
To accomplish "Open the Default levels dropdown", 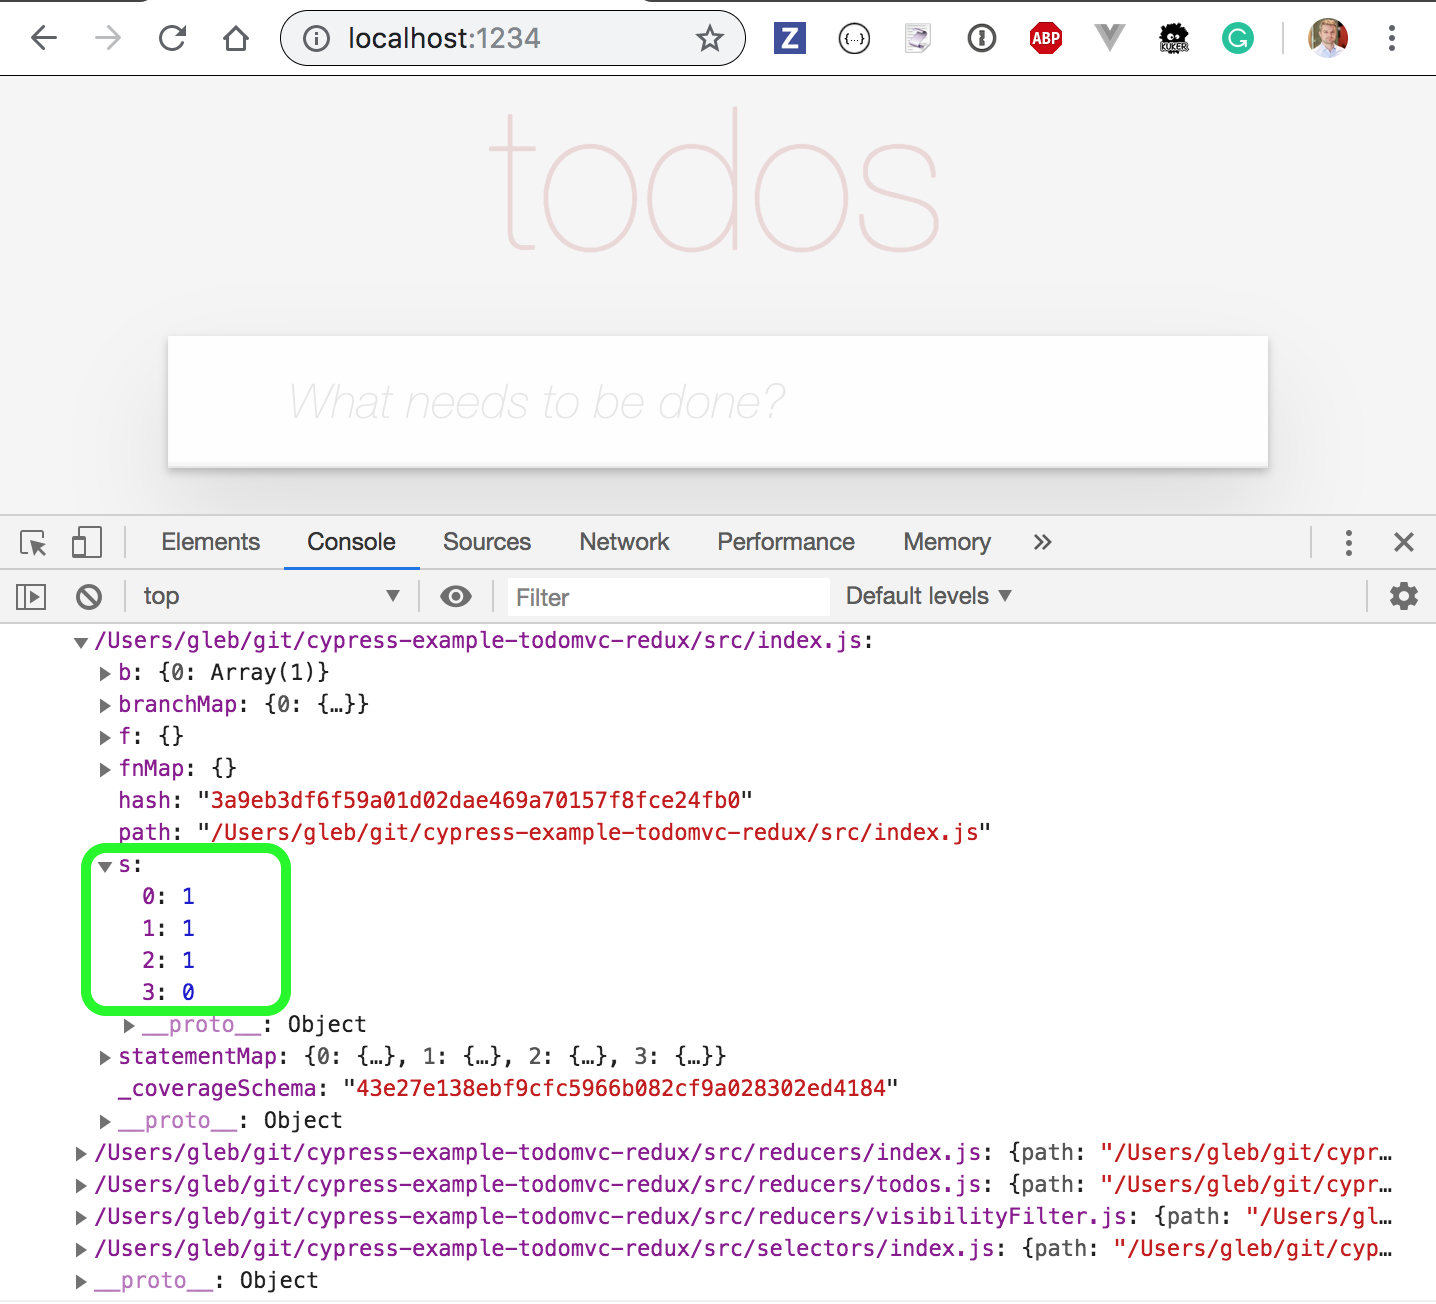I will pos(929,596).
